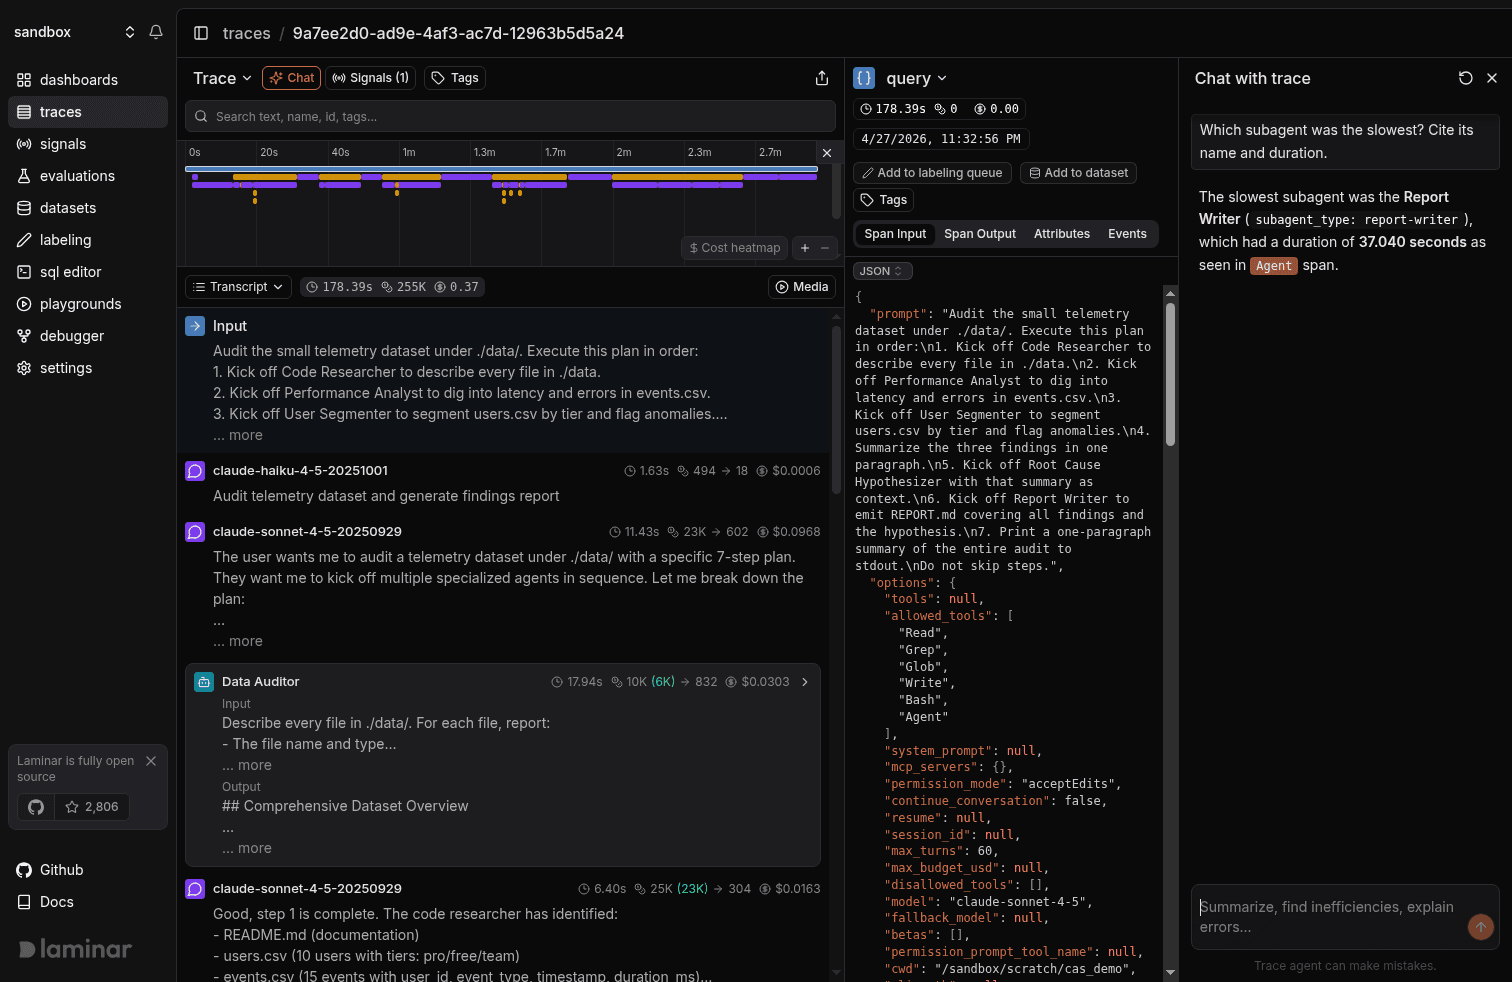
Task: Reset the chat with refresh icon
Action: [1465, 78]
